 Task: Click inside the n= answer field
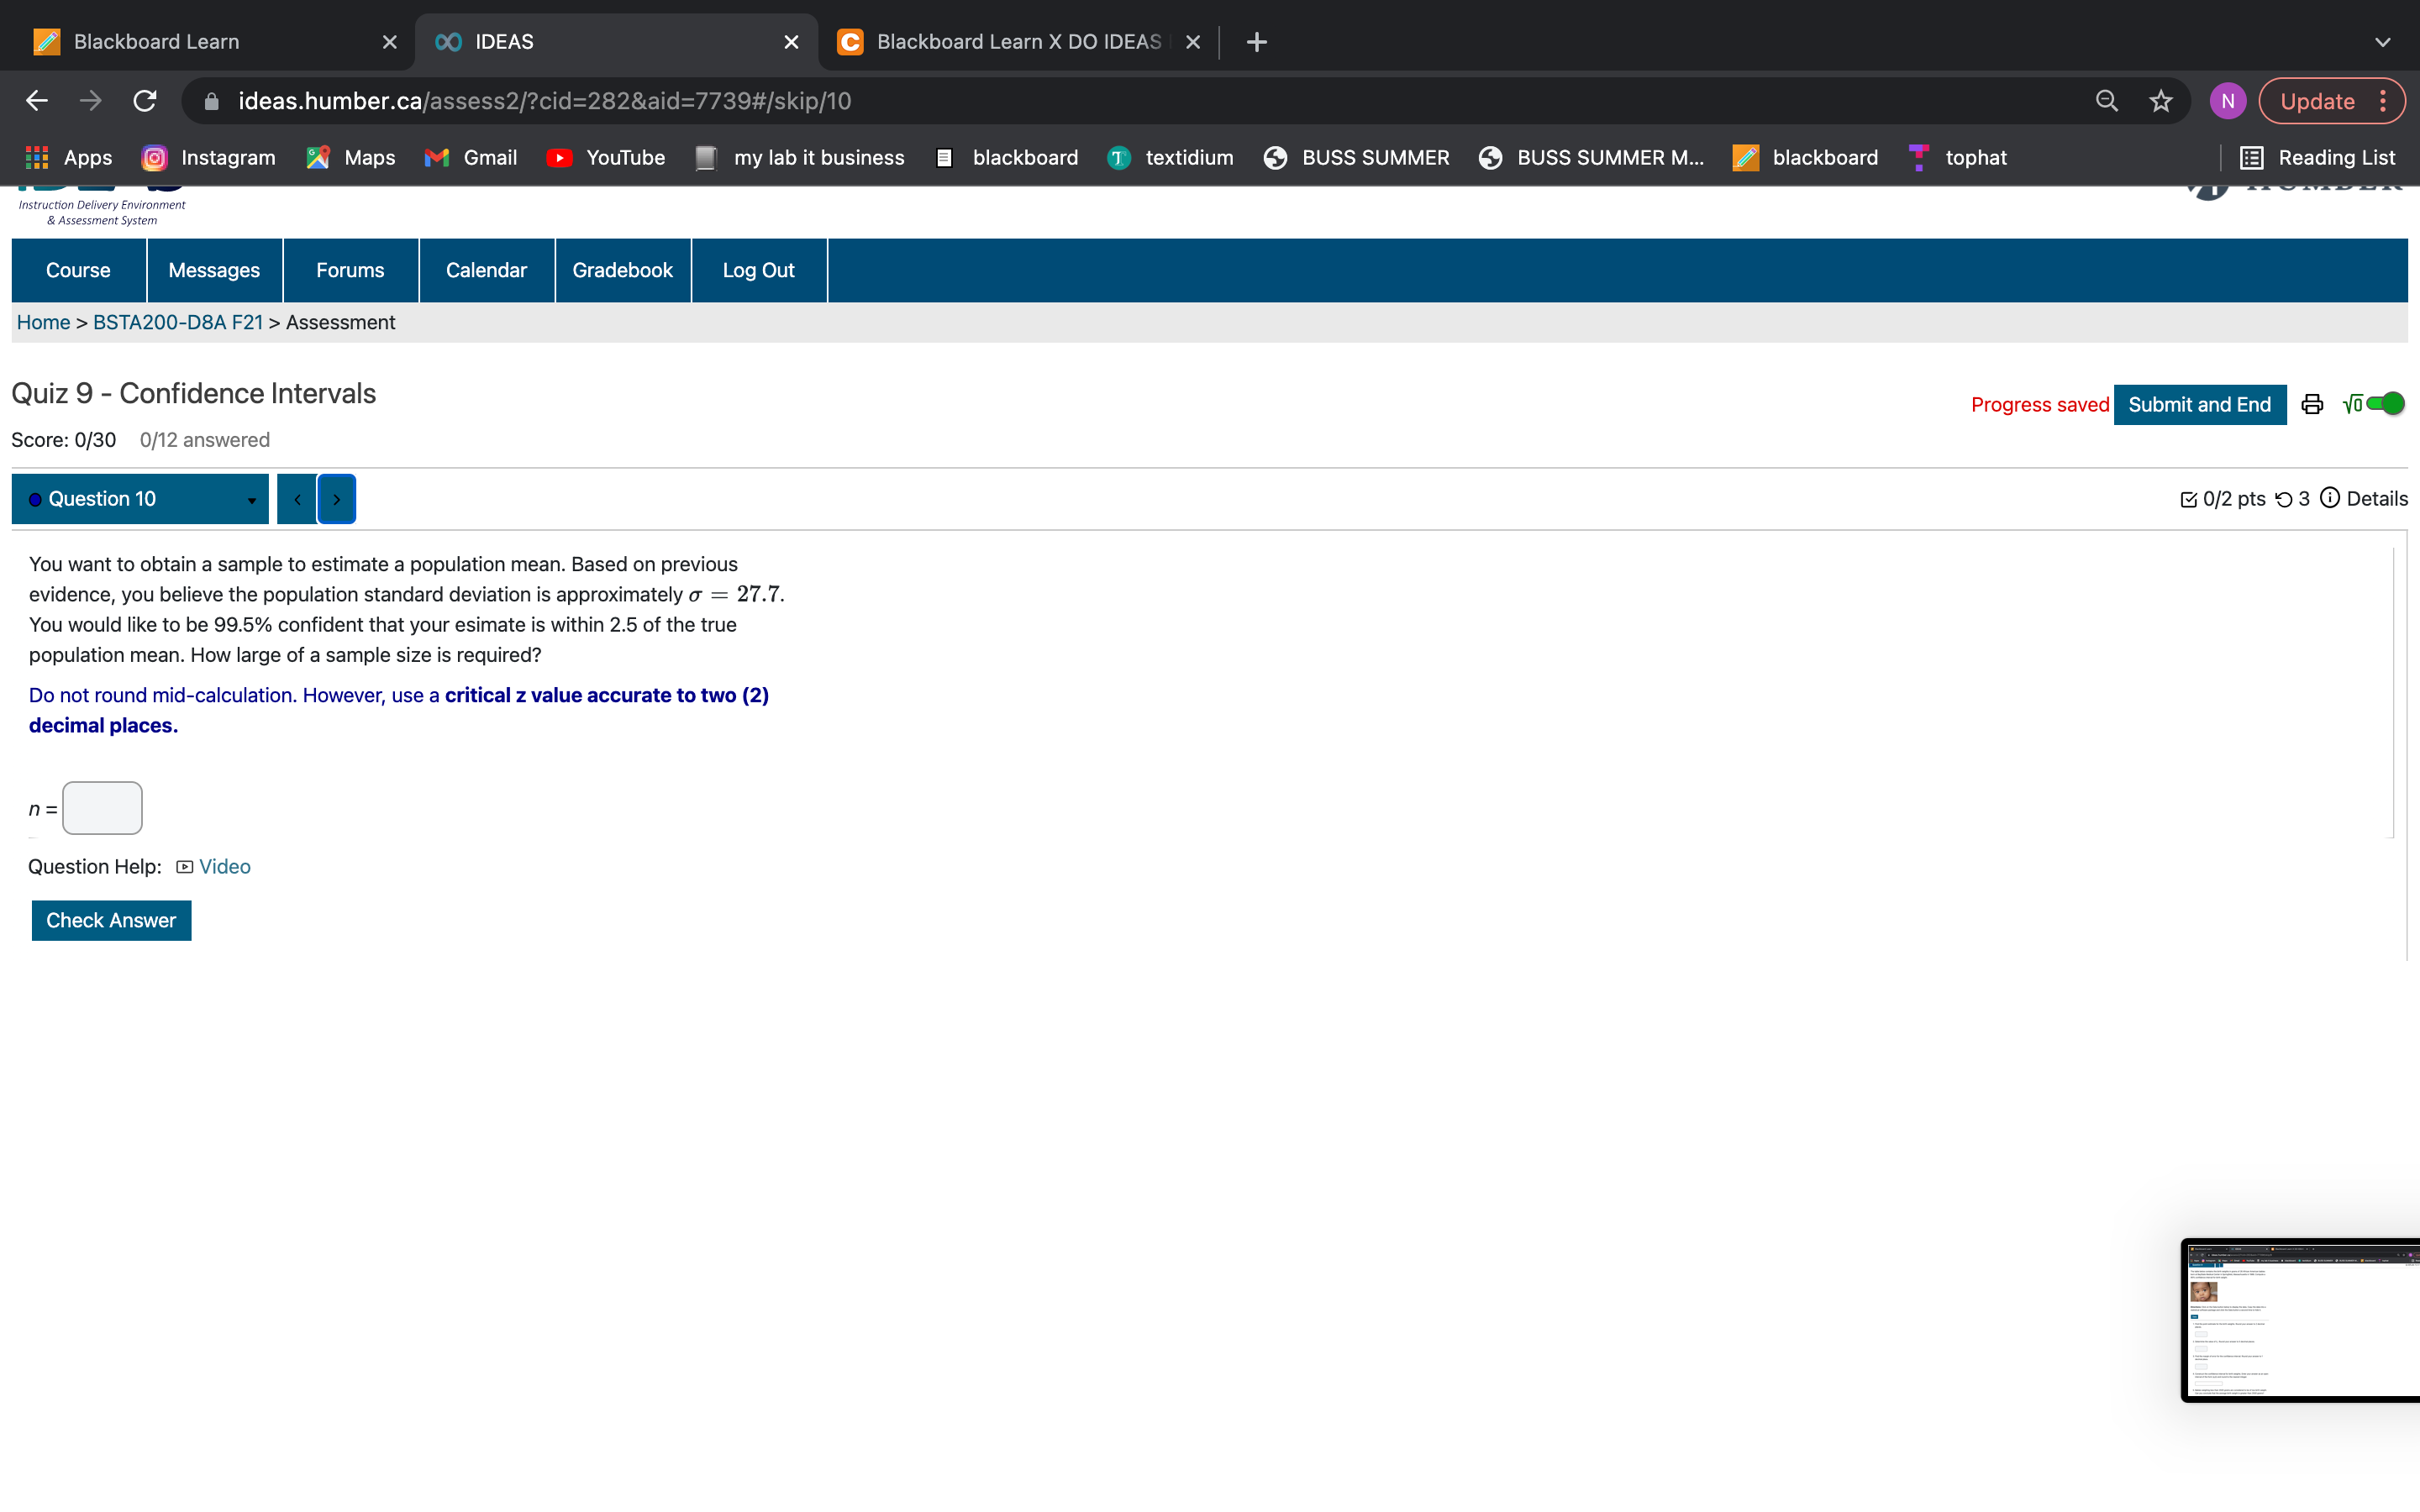point(102,808)
